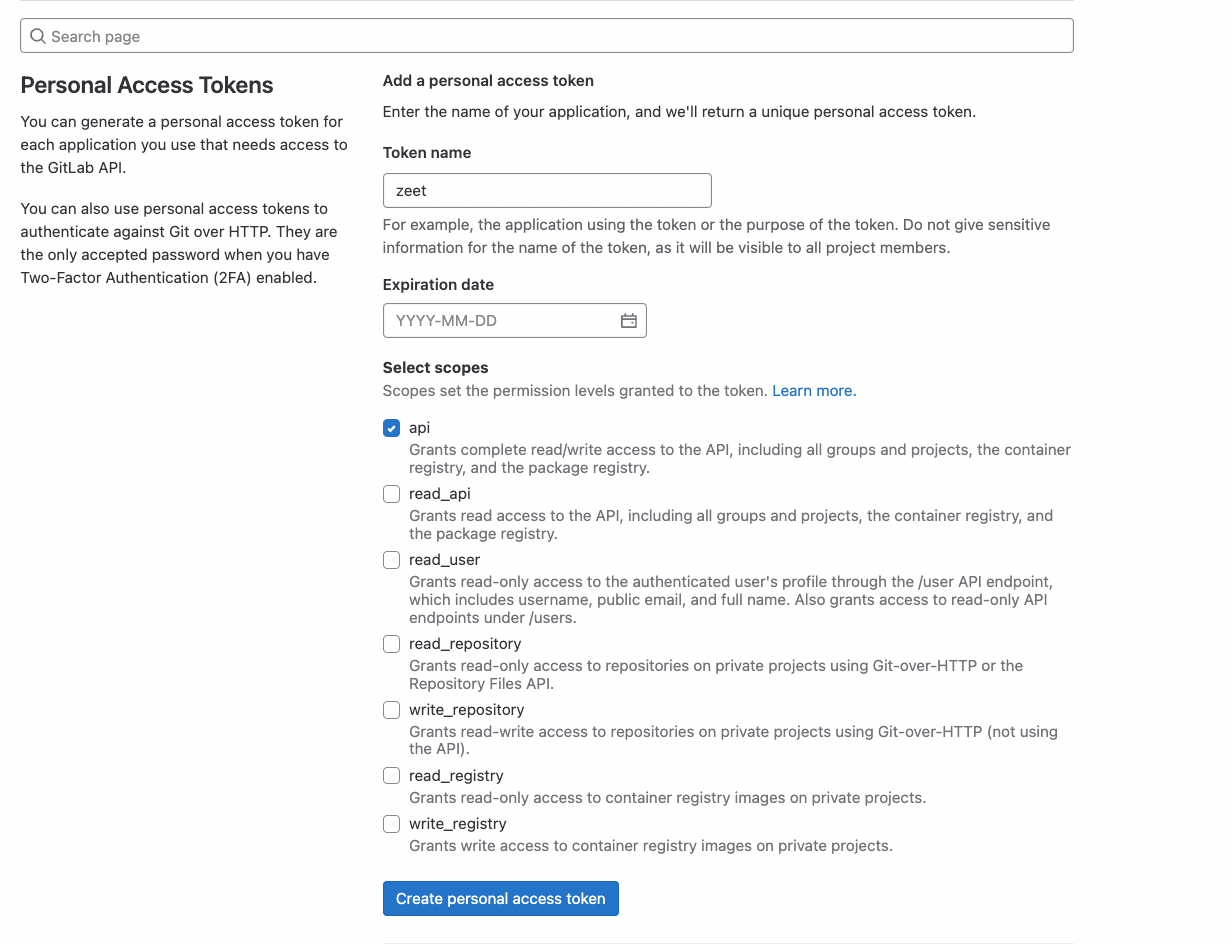This screenshot has width=1227, height=944.
Task: Uncheck the api scope checkbox
Action: [391, 427]
